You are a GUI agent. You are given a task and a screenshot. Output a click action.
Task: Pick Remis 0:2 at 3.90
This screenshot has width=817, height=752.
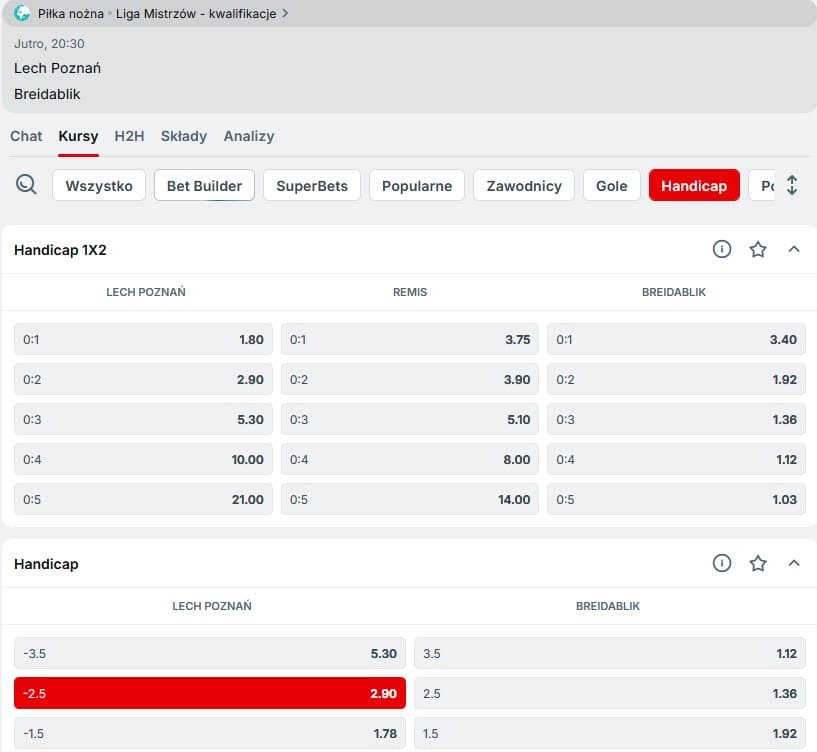(x=410, y=379)
